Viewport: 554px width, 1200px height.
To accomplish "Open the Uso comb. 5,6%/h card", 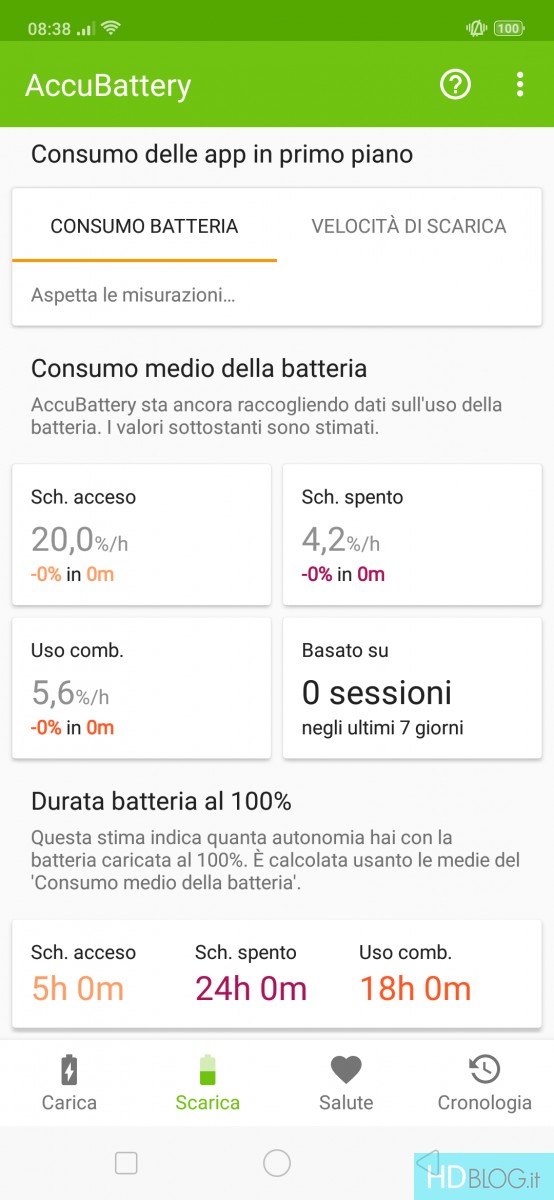I will (141, 688).
